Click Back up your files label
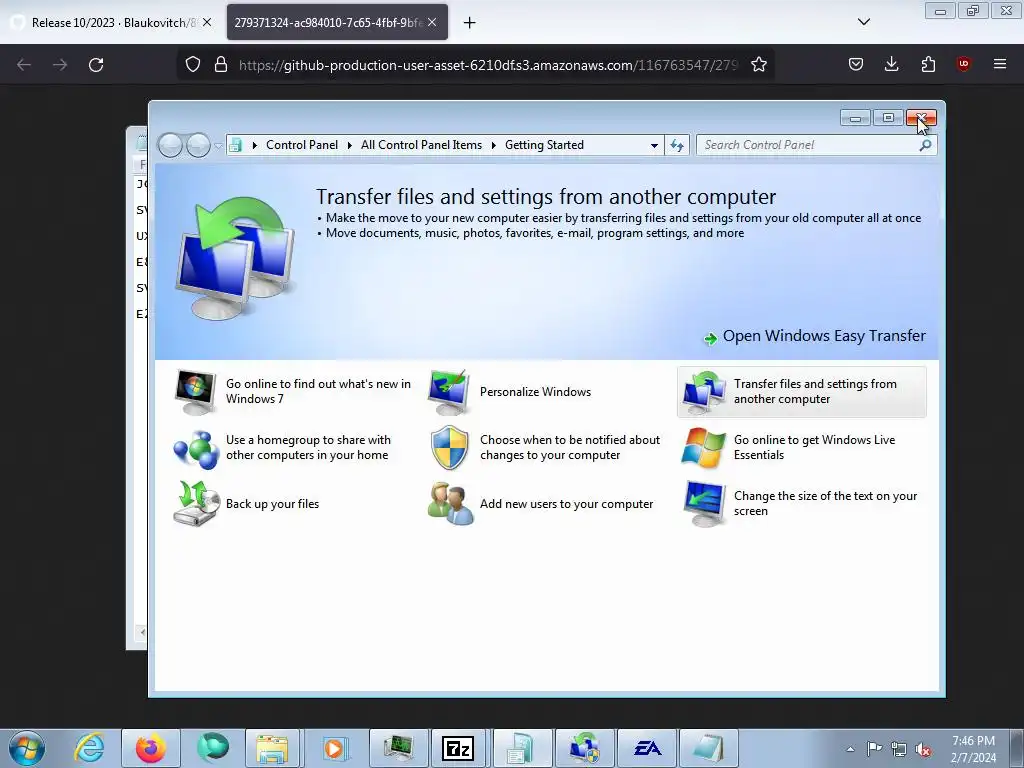Image resolution: width=1024 pixels, height=768 pixels. (272, 504)
